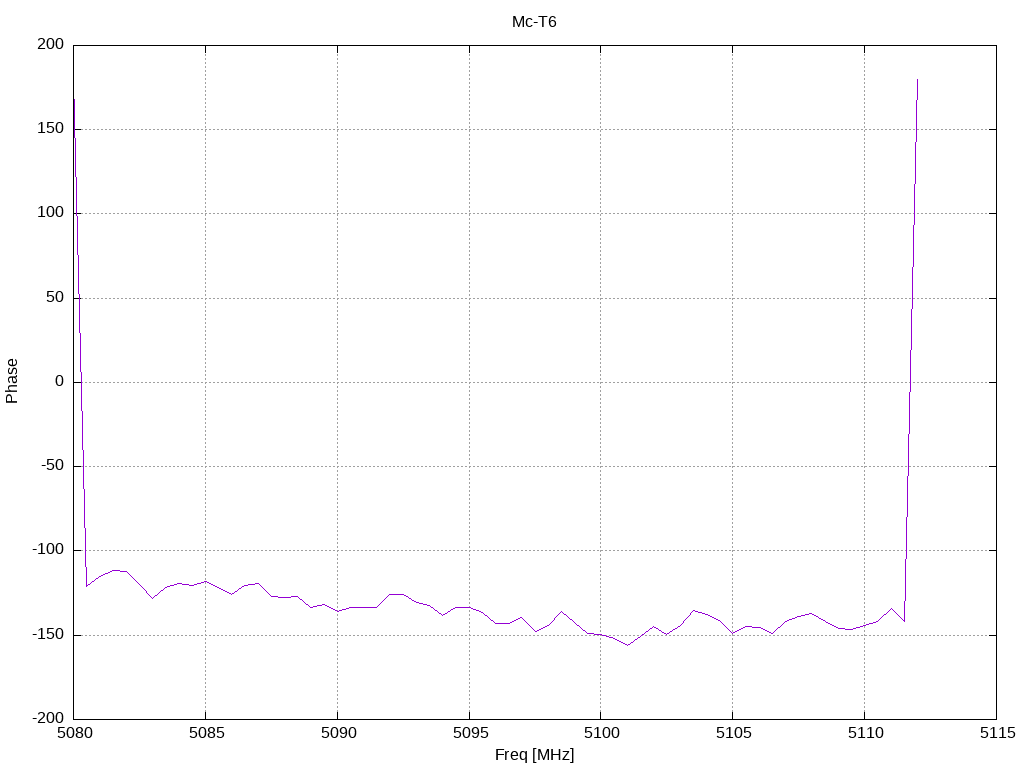This screenshot has width=1024, height=768.
Task: Select the 150 y-axis tick label
Action: pyautogui.click(x=53, y=129)
